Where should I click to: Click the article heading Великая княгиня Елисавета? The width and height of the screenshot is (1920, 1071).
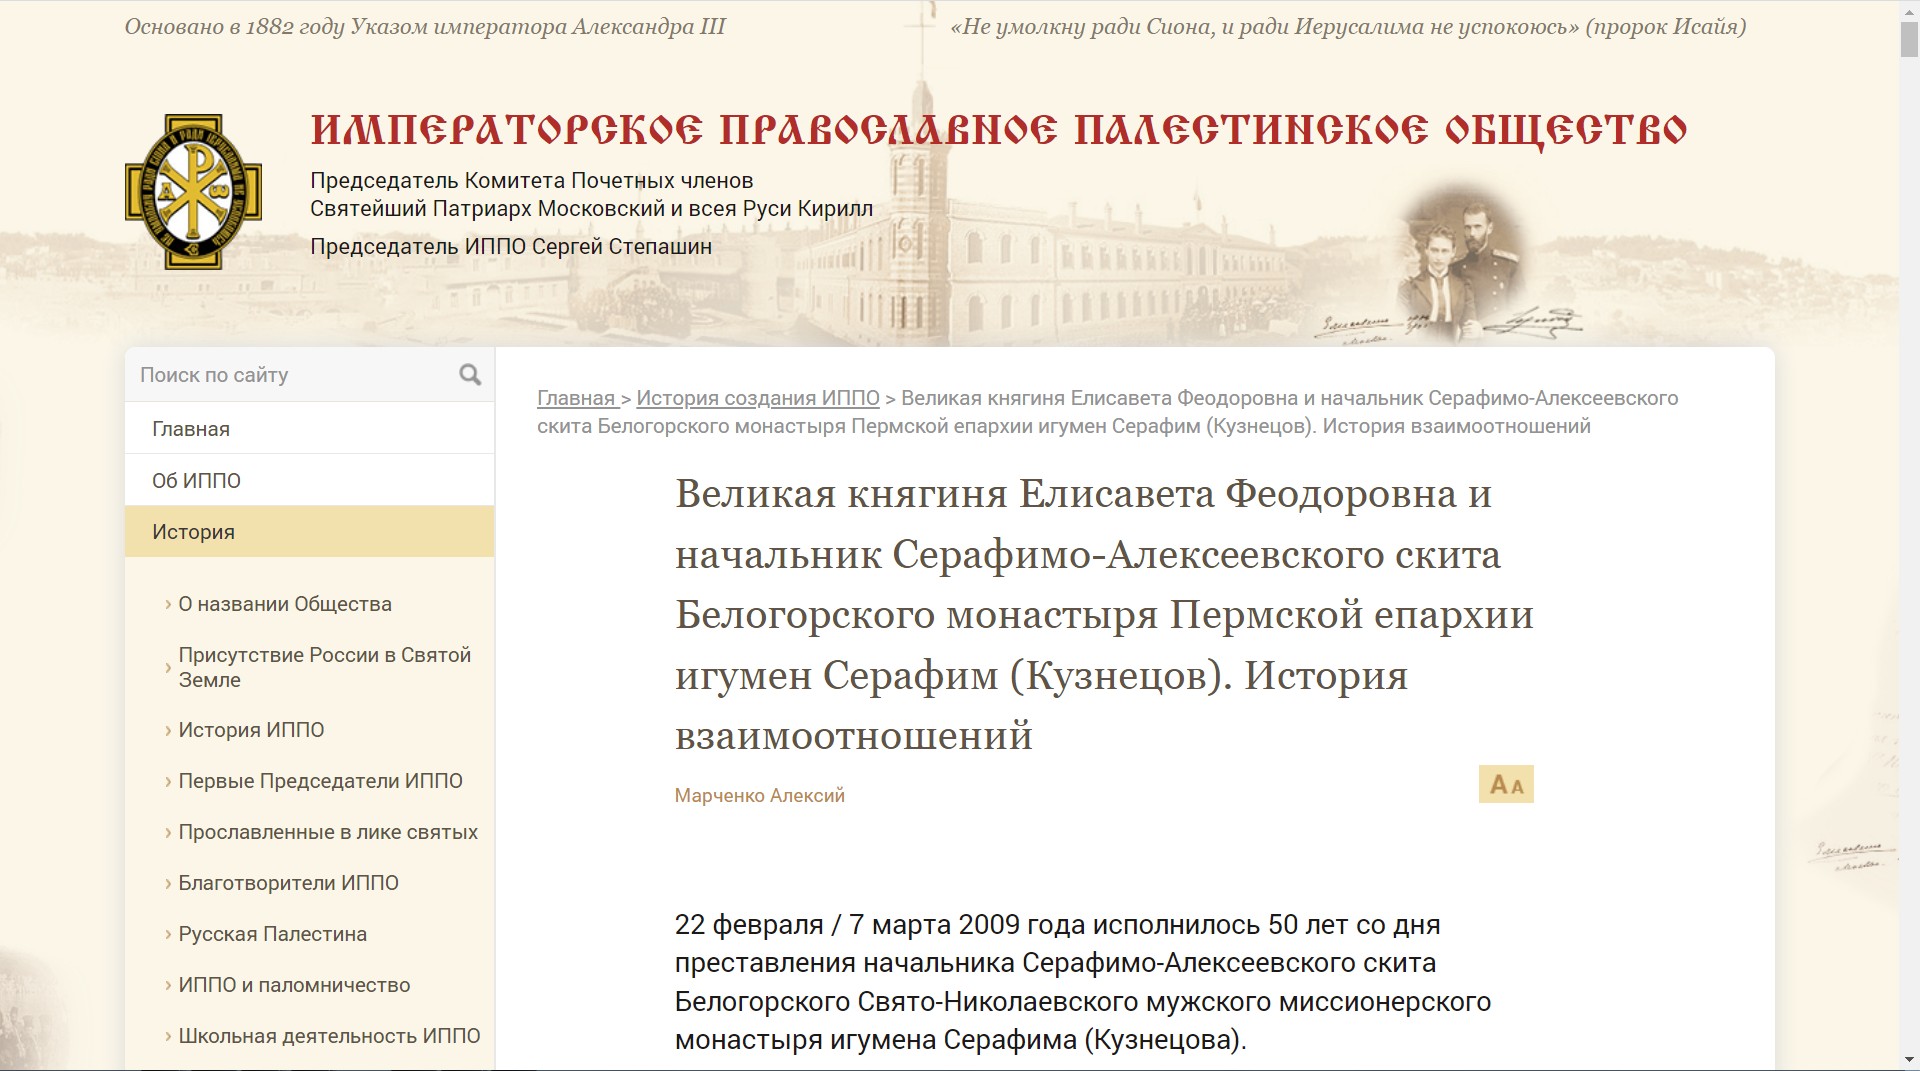click(1104, 615)
